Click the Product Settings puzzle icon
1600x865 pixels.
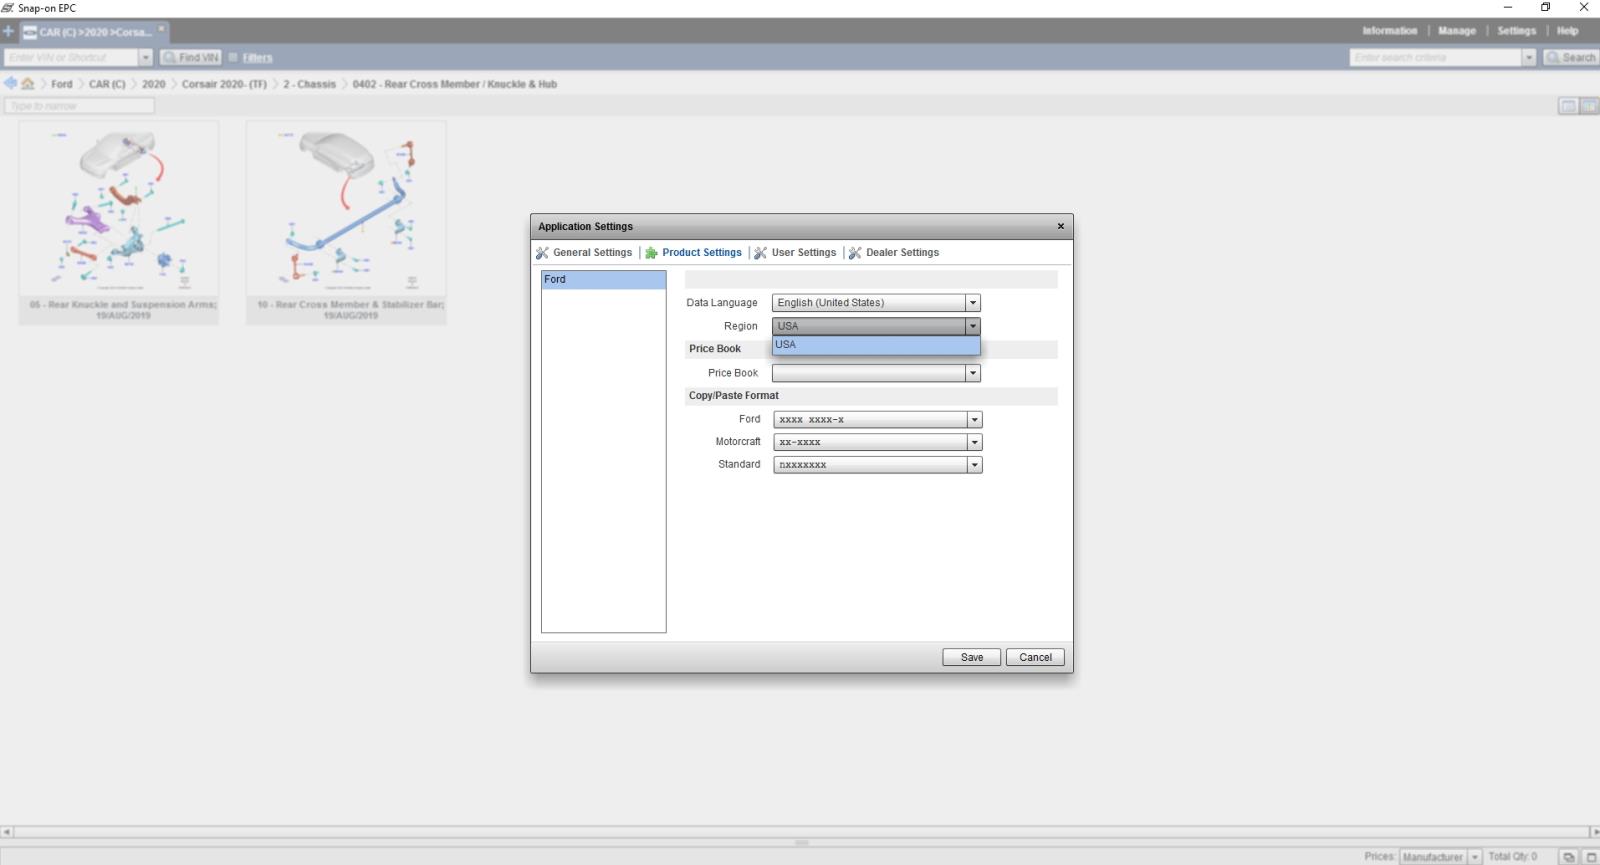(651, 253)
